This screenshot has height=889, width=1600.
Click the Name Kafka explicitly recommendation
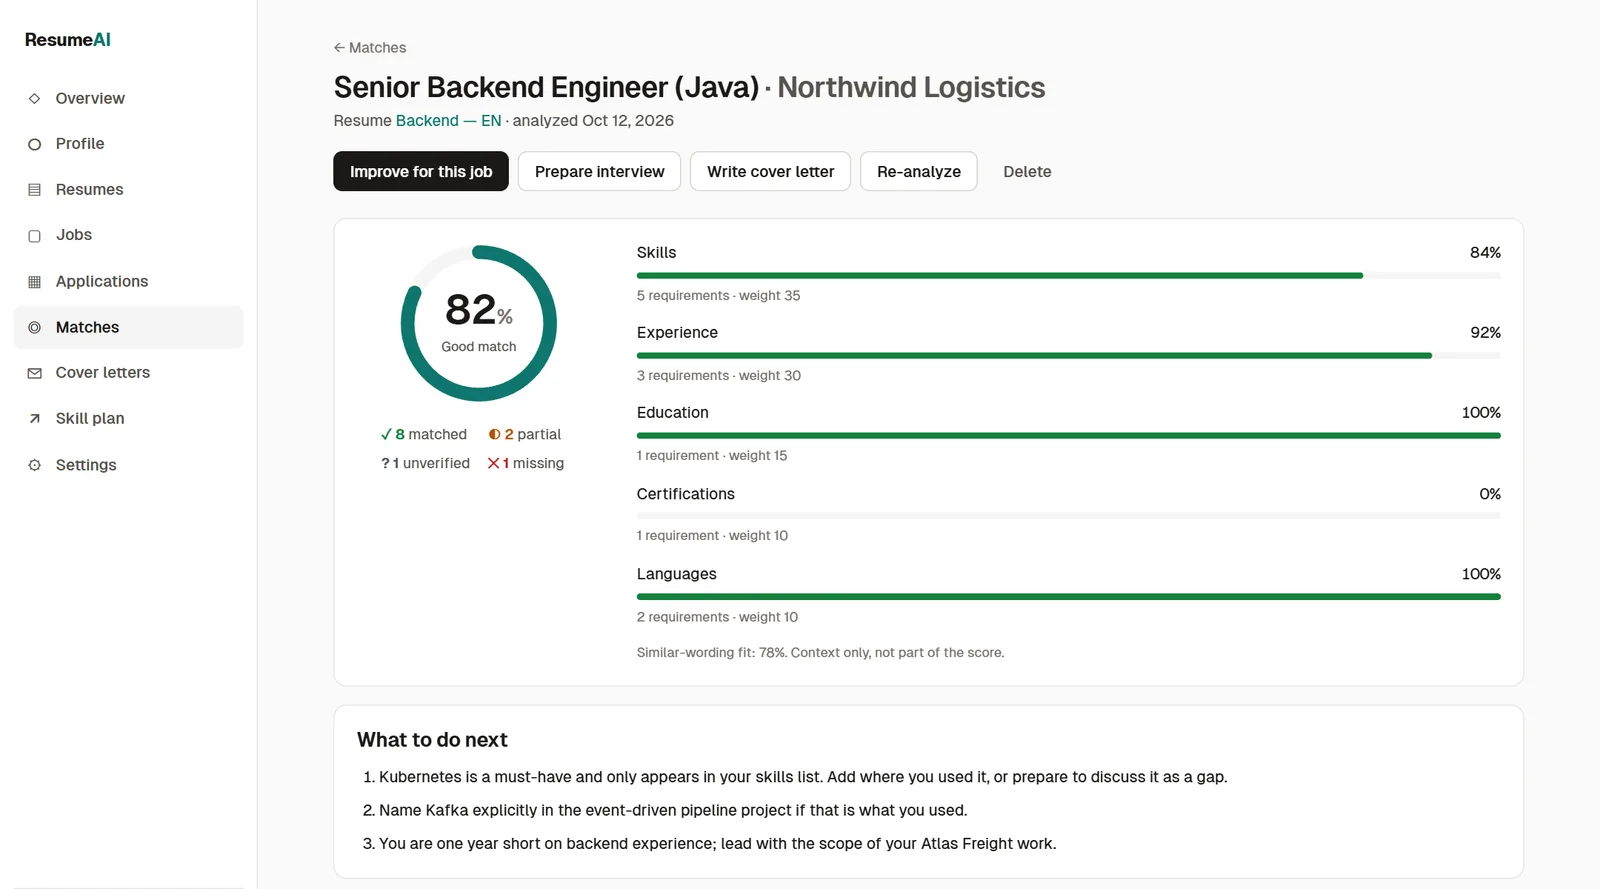tap(673, 811)
